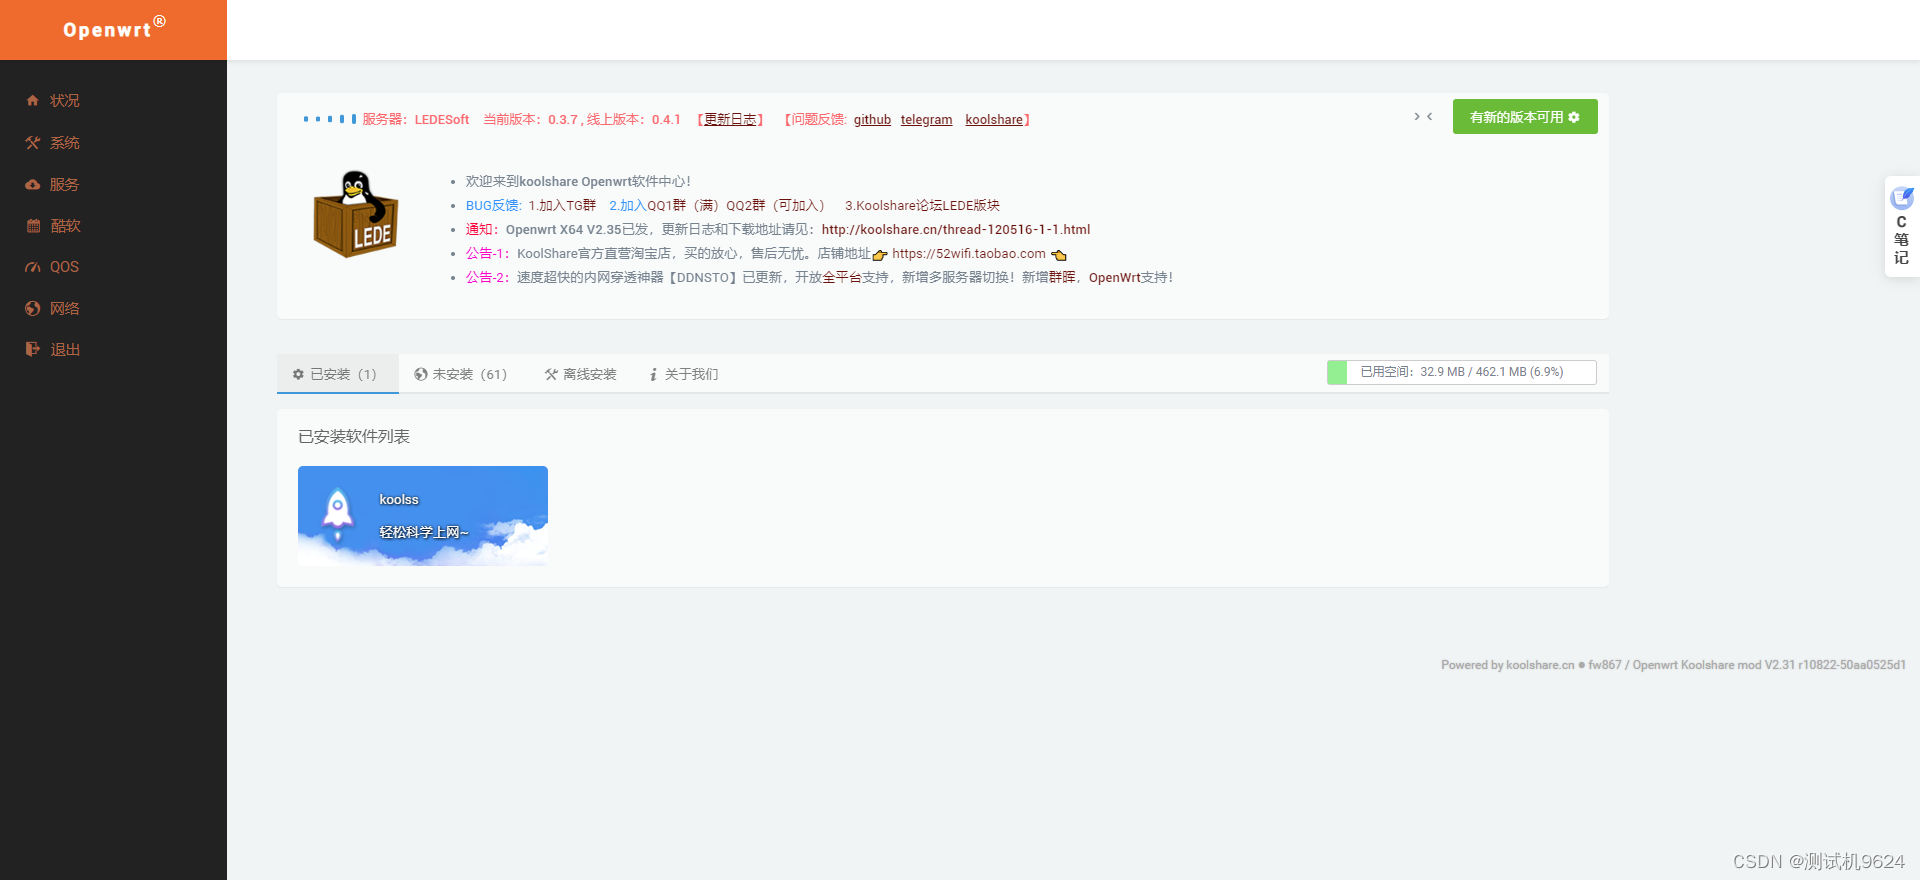Open the koolss app card
The height and width of the screenshot is (880, 1920).
[423, 516]
